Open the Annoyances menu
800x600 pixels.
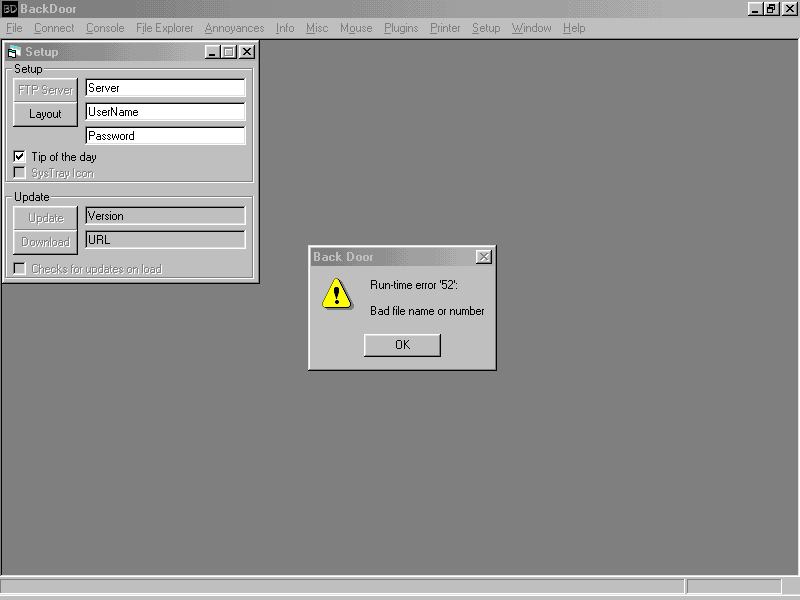point(234,28)
